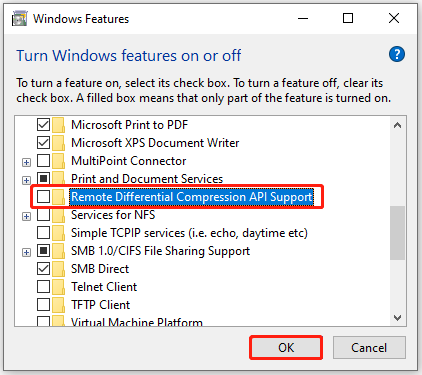Enable the Telnet Client checkbox

coord(43,287)
